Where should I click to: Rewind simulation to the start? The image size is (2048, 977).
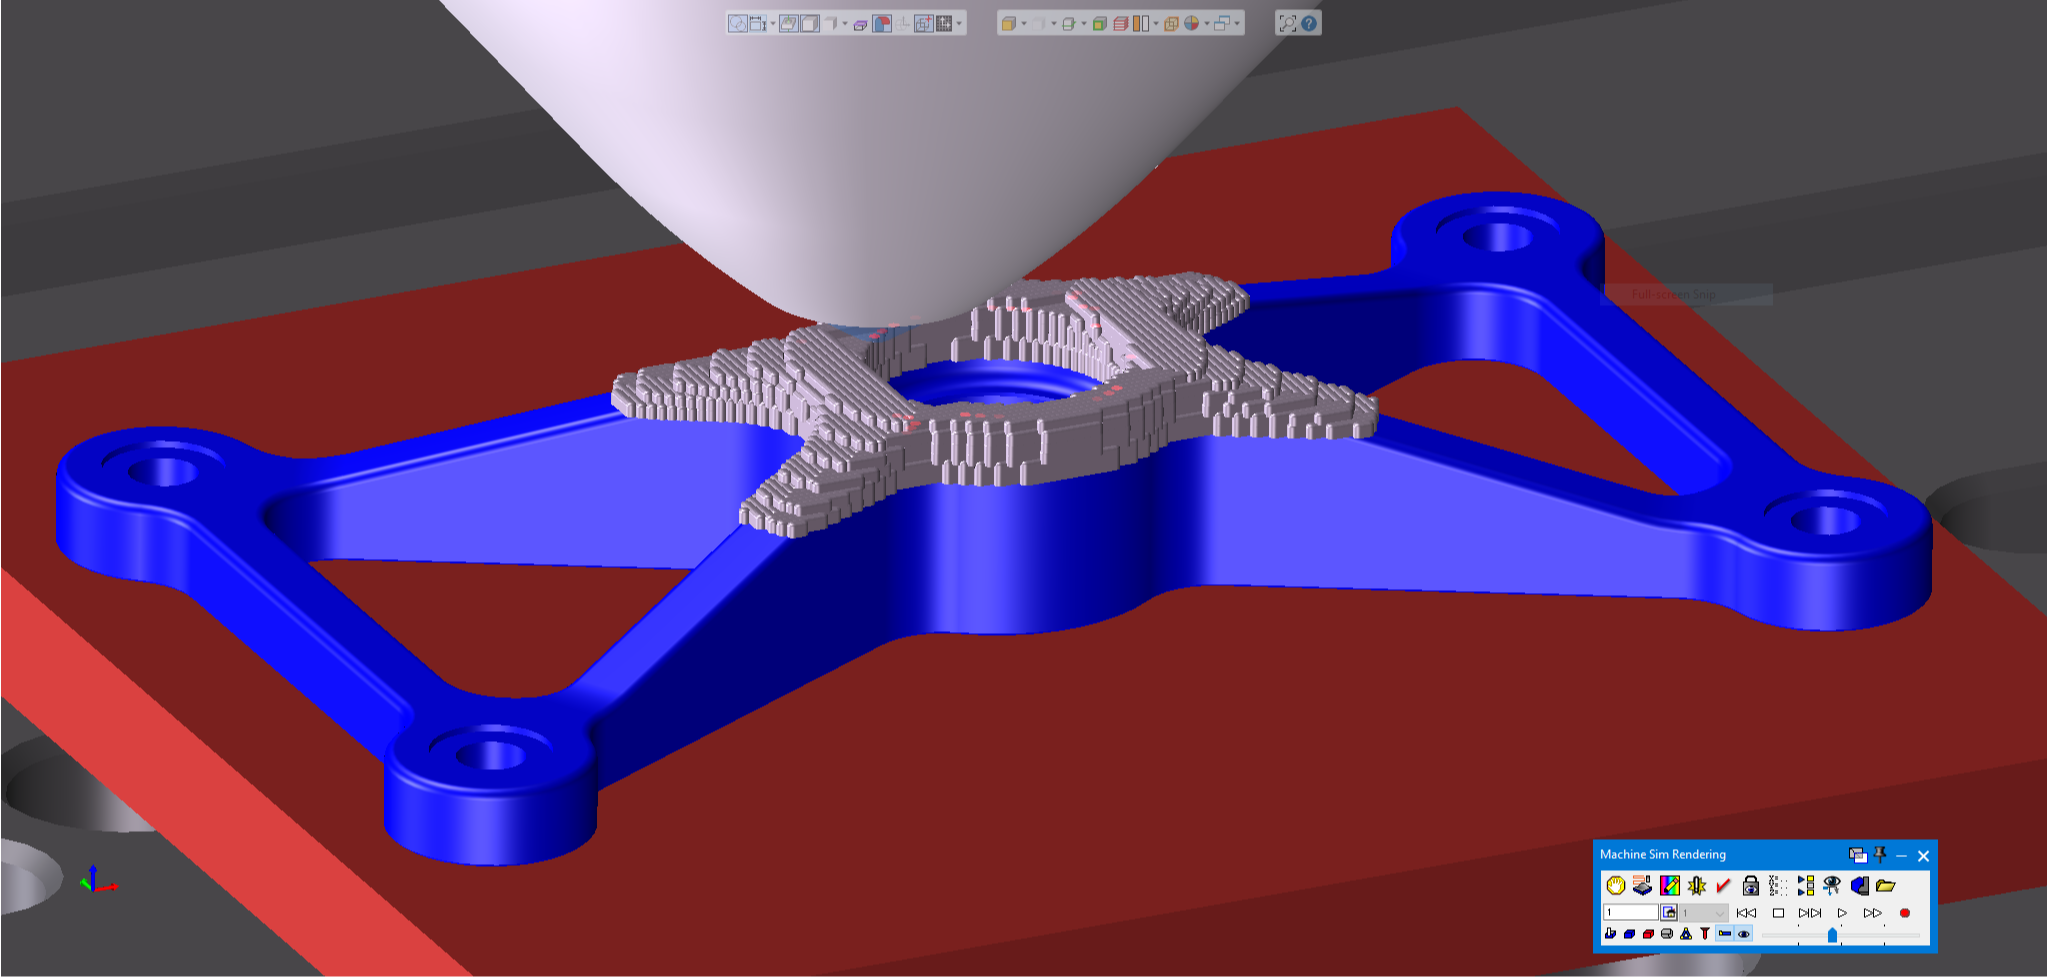pos(1746,913)
